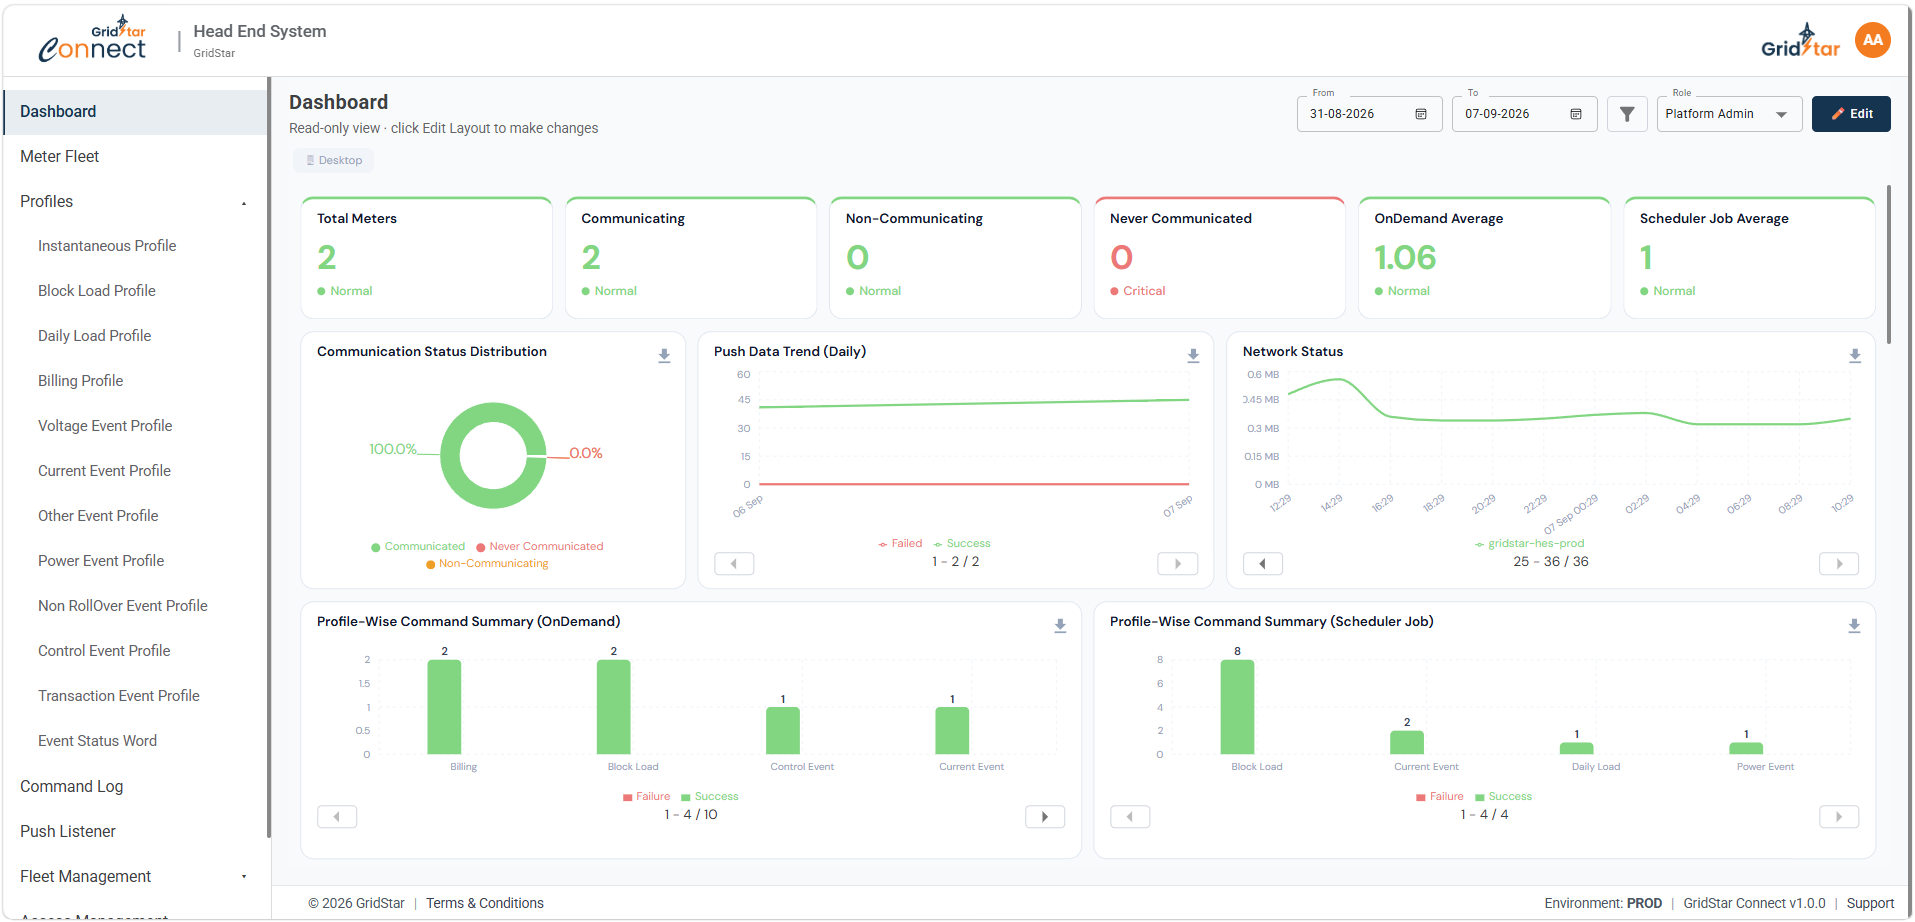Open the From date calendar icon

click(1421, 114)
